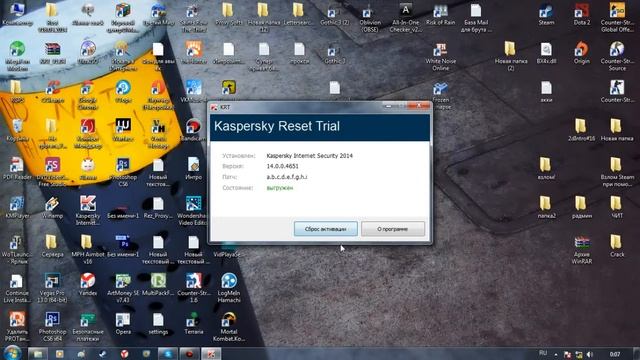Open the Risk of Rain shortcut
The height and width of the screenshot is (360, 640).
440,14
